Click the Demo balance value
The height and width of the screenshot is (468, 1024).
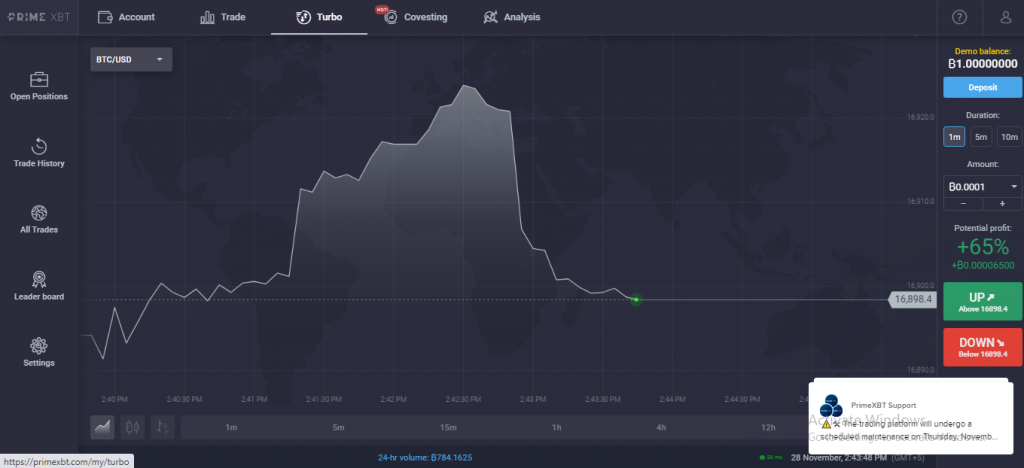(982, 64)
